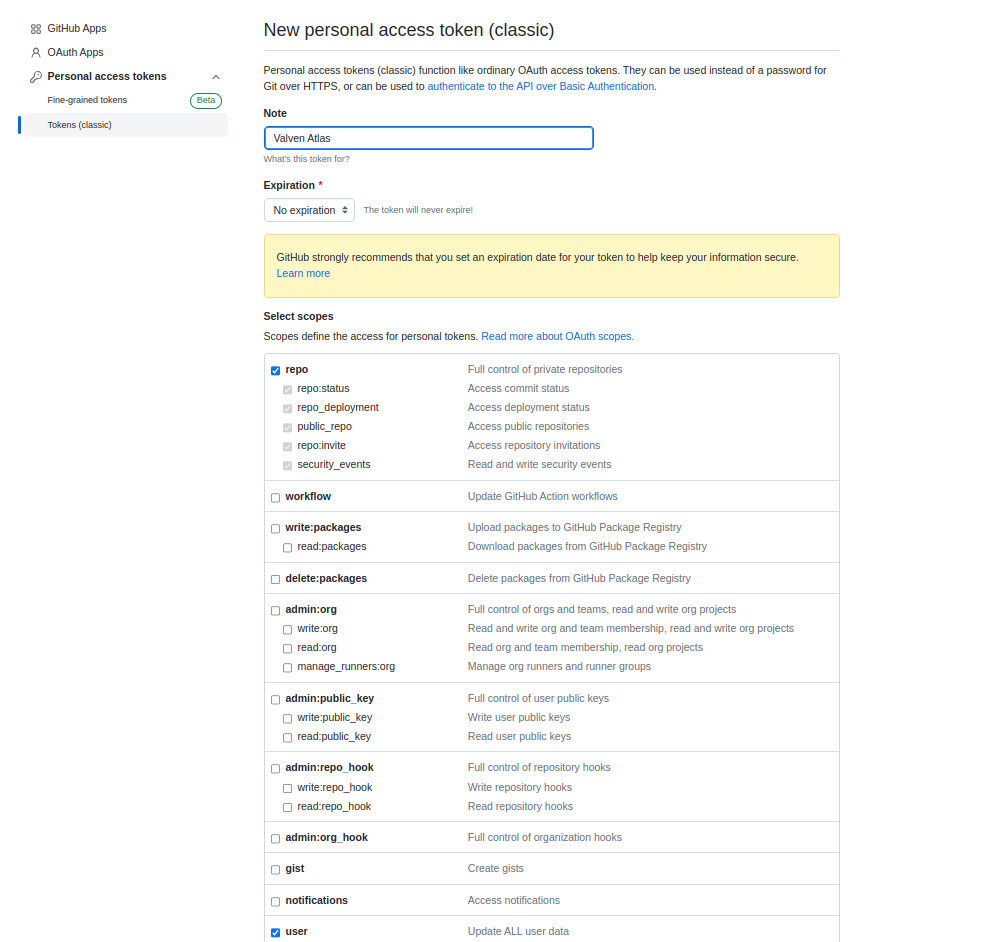Screen dimensions: 991x942
Task: Check the admin:org scope
Action: (276, 611)
